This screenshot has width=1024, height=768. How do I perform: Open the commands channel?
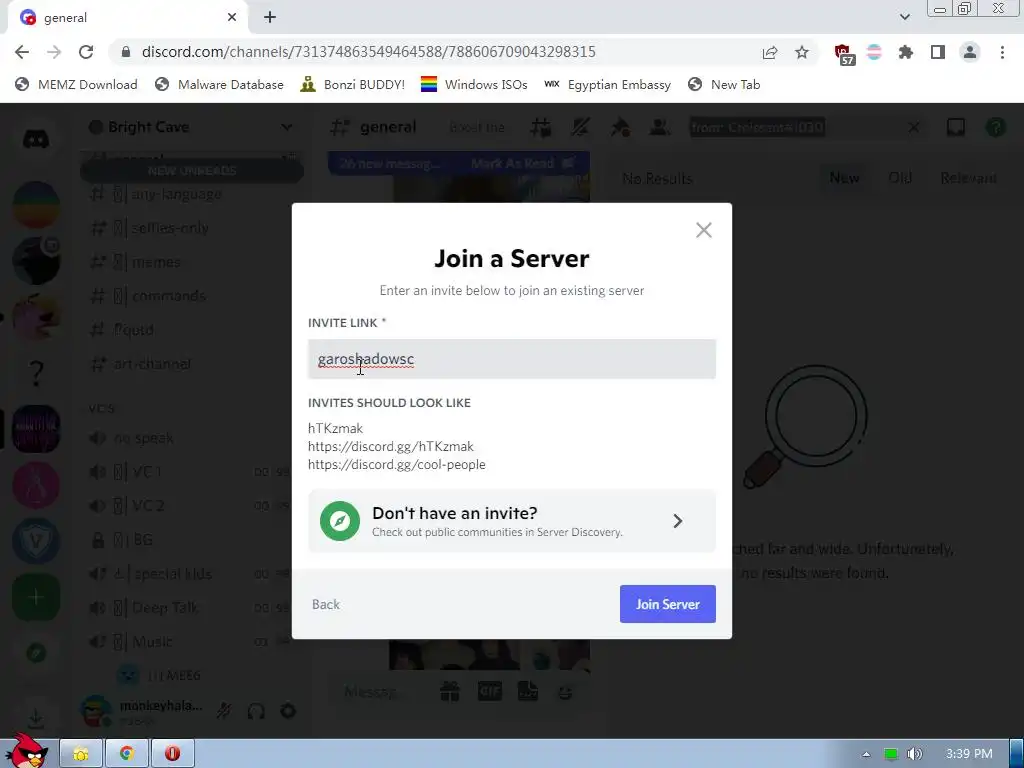tap(191, 296)
